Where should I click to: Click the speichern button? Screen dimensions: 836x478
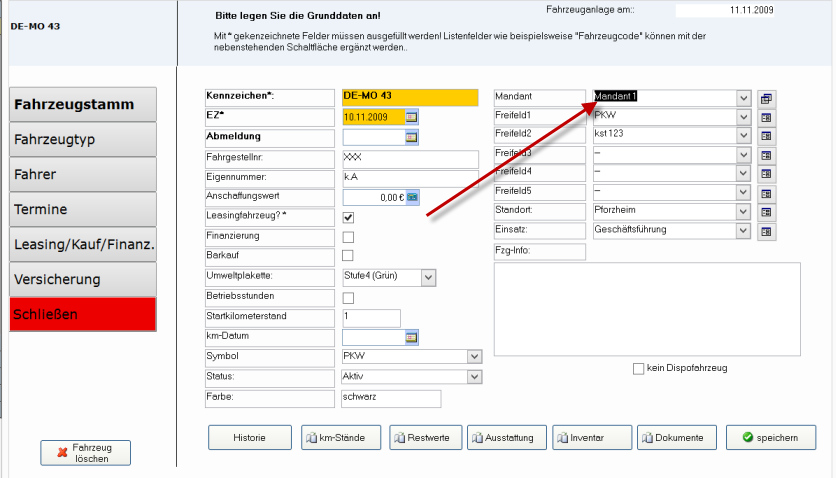click(x=770, y=438)
